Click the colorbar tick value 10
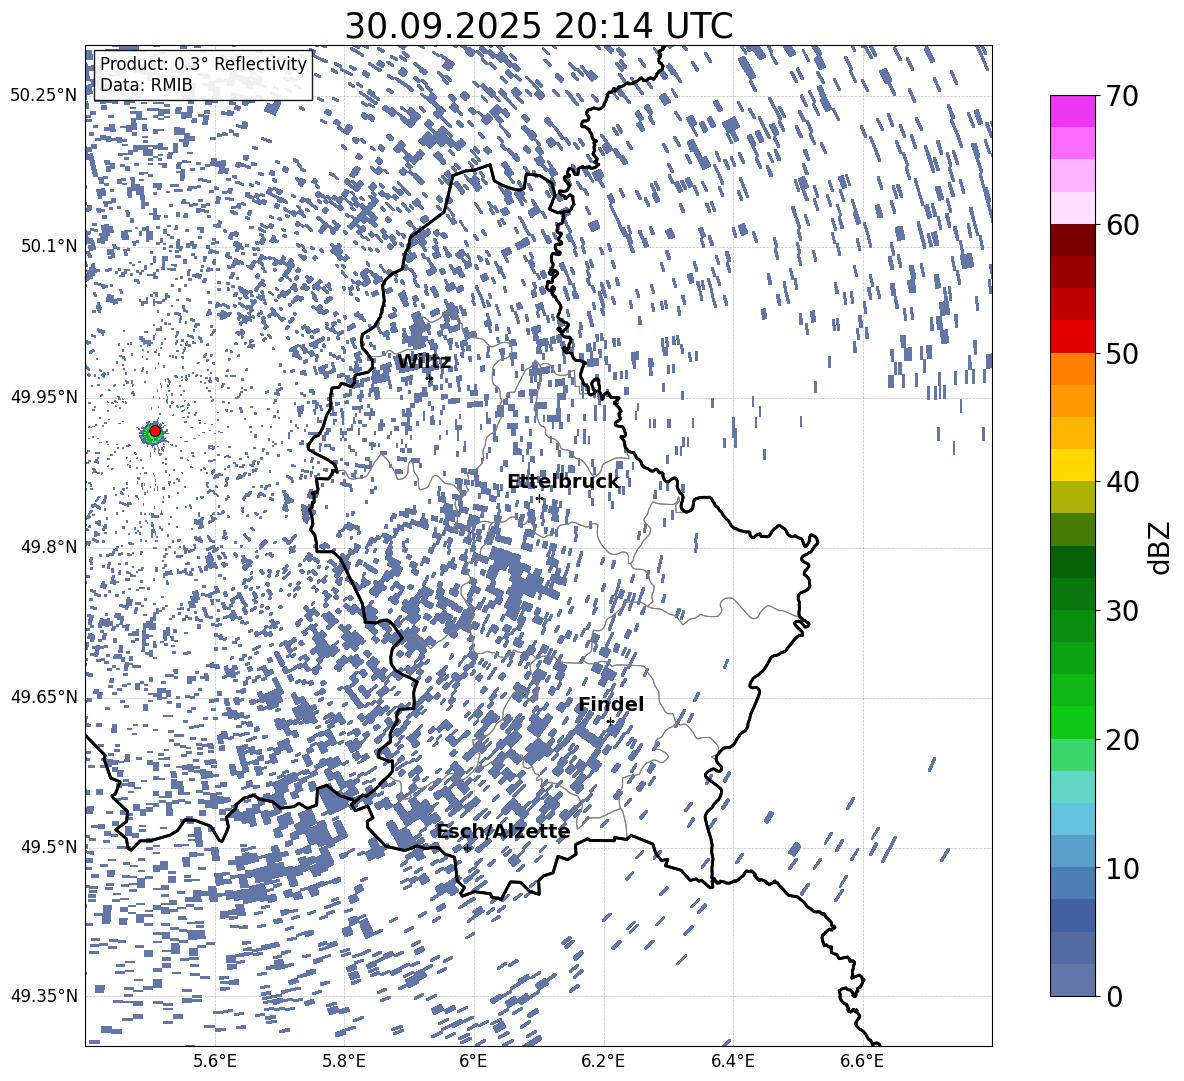 [x=1123, y=868]
